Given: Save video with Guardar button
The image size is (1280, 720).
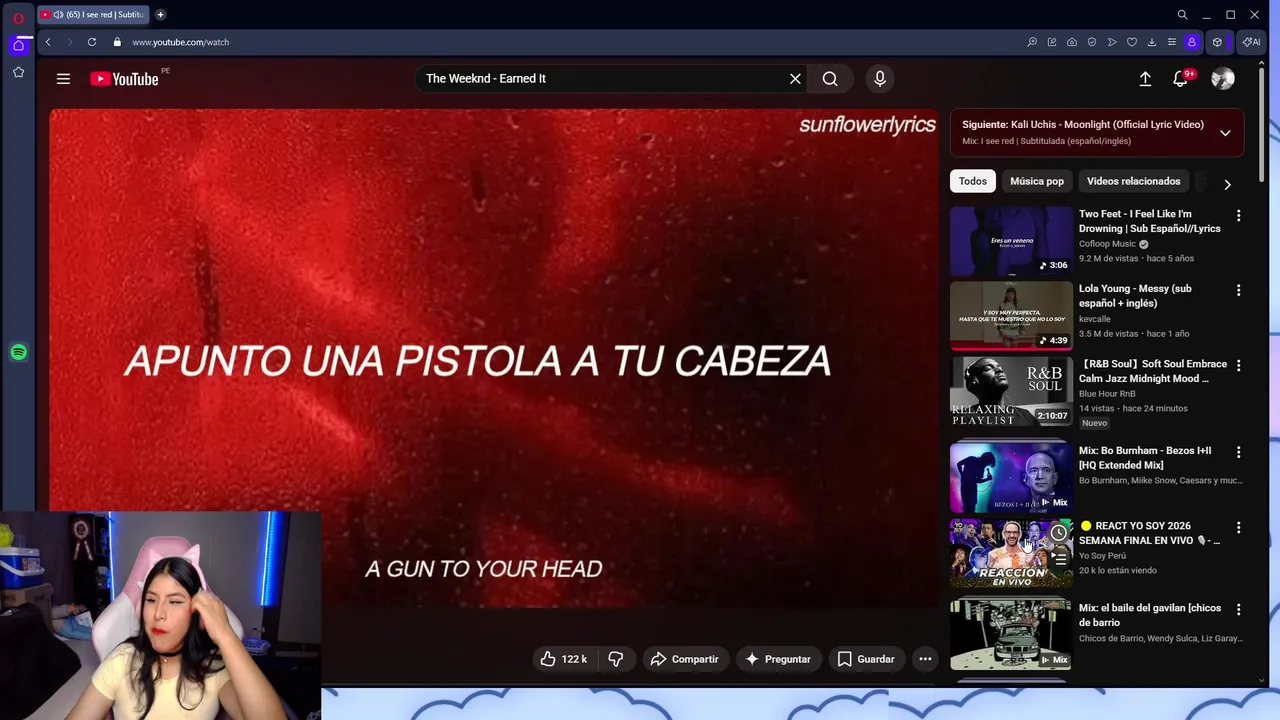Looking at the screenshot, I should click(x=866, y=659).
